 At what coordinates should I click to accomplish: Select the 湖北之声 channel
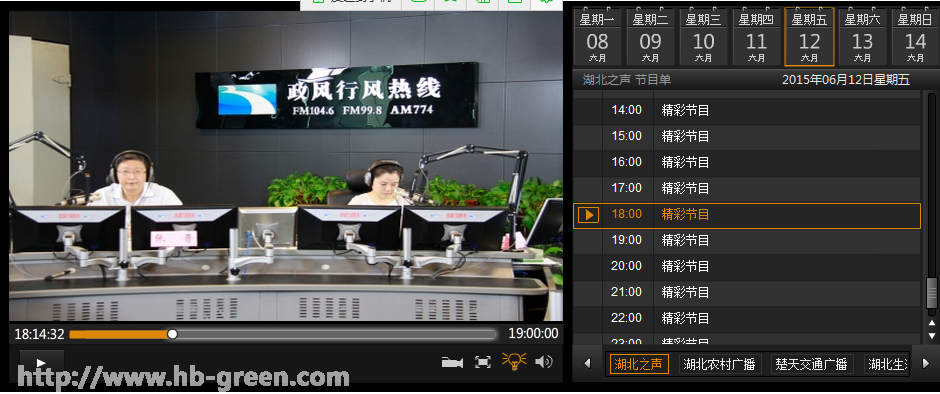pos(639,364)
